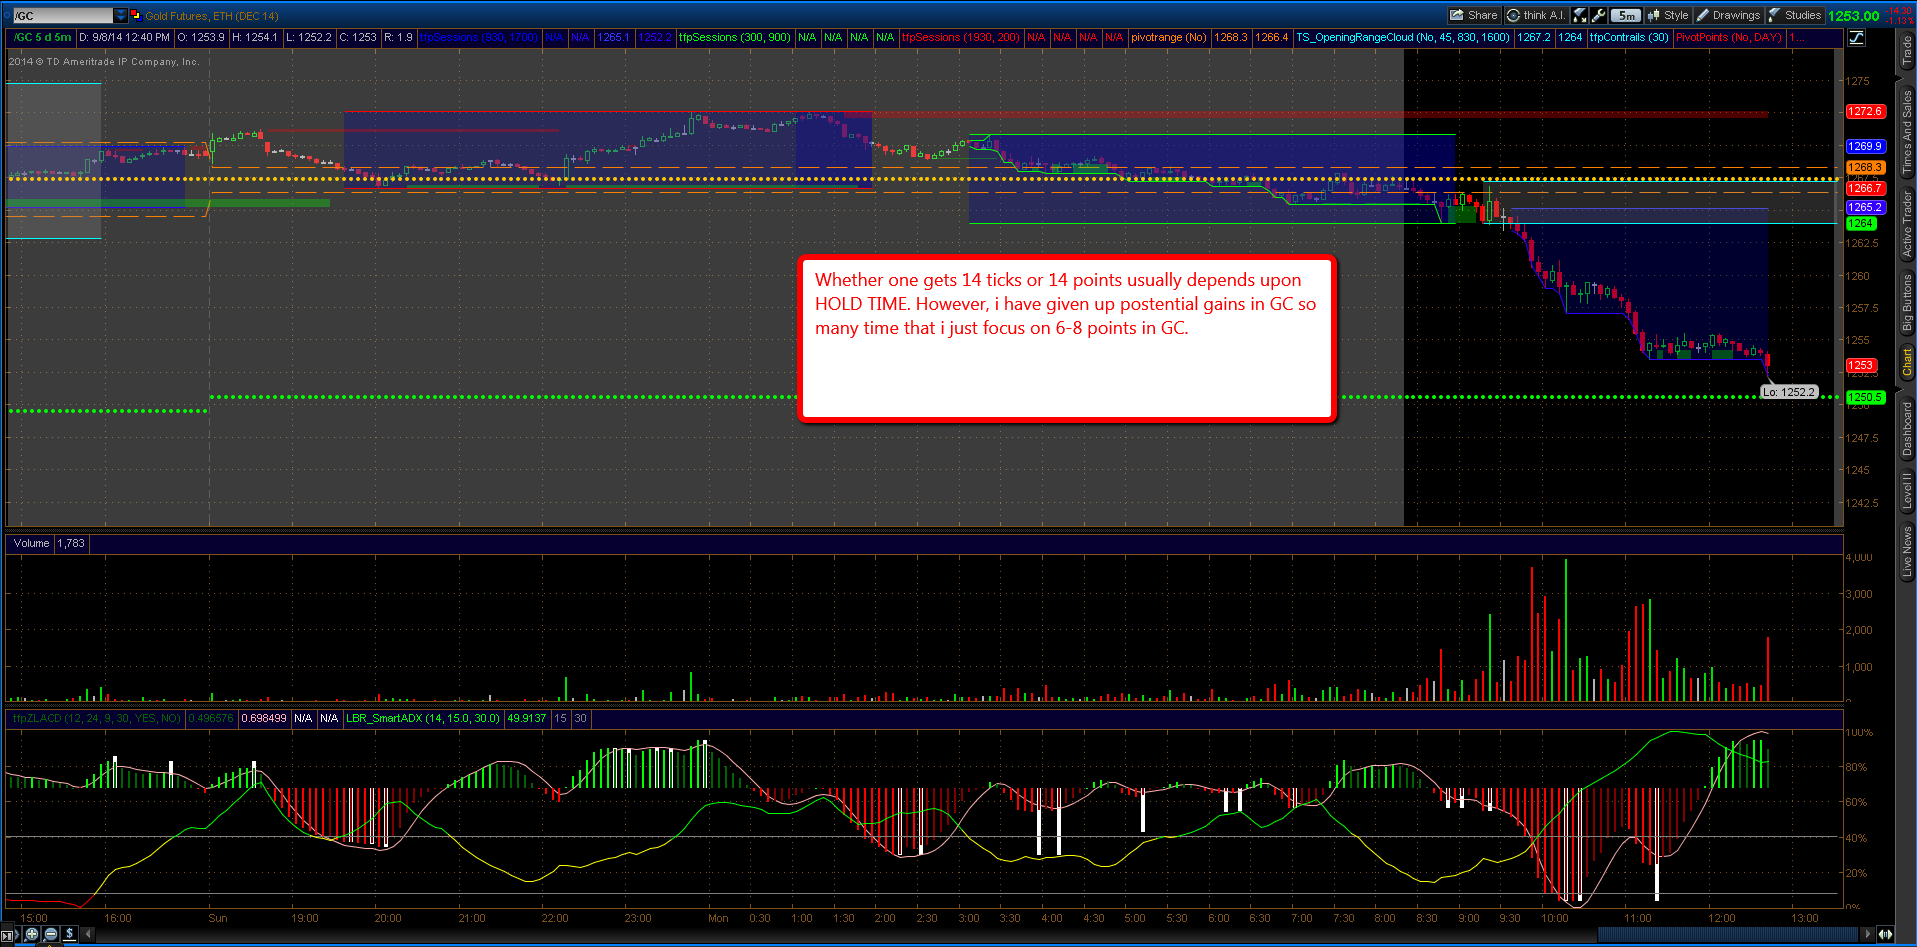This screenshot has width=1917, height=947.
Task: Click the pivotrange (No) study label
Action: click(1169, 38)
